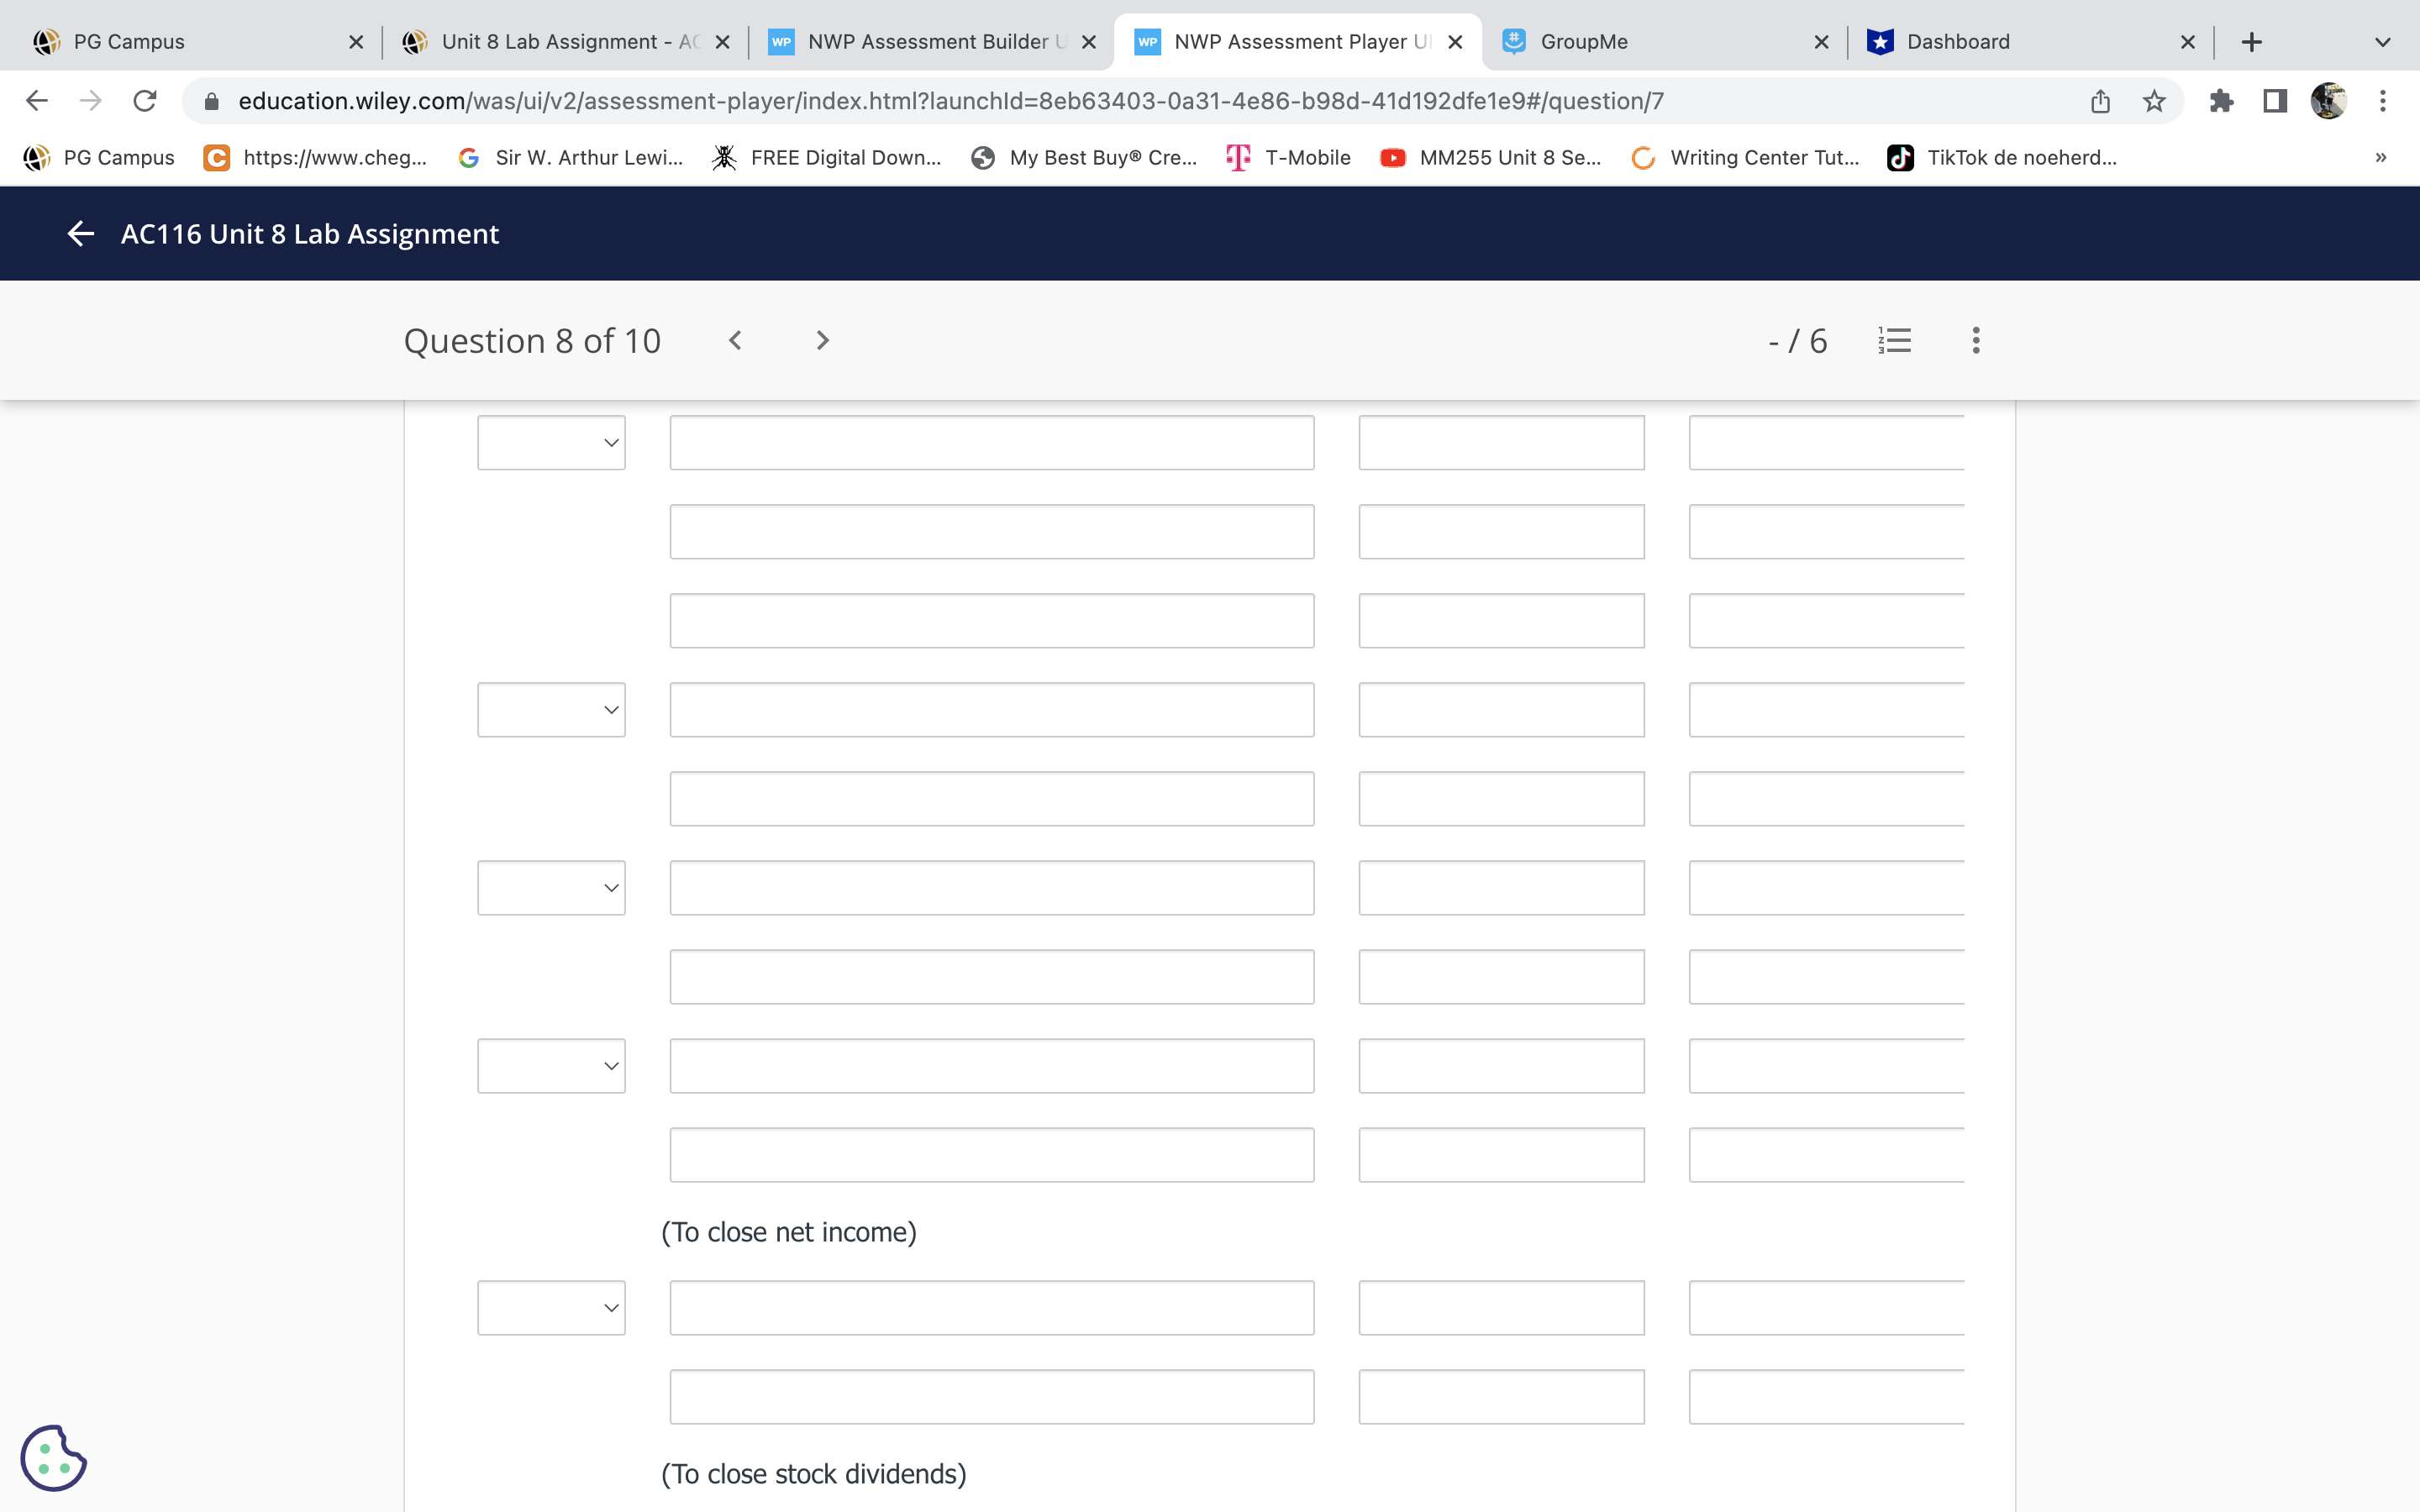The height and width of the screenshot is (1512, 2420).
Task: Click the first debit amount input field
Action: click(x=1501, y=442)
